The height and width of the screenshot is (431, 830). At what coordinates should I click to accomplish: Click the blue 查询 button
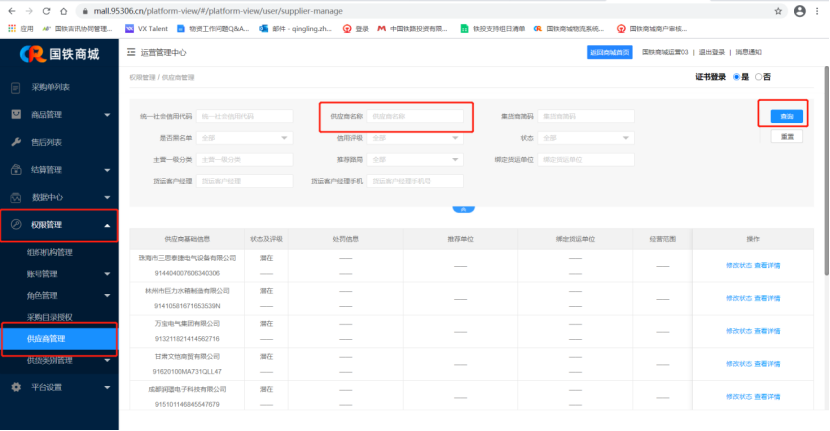pos(787,116)
